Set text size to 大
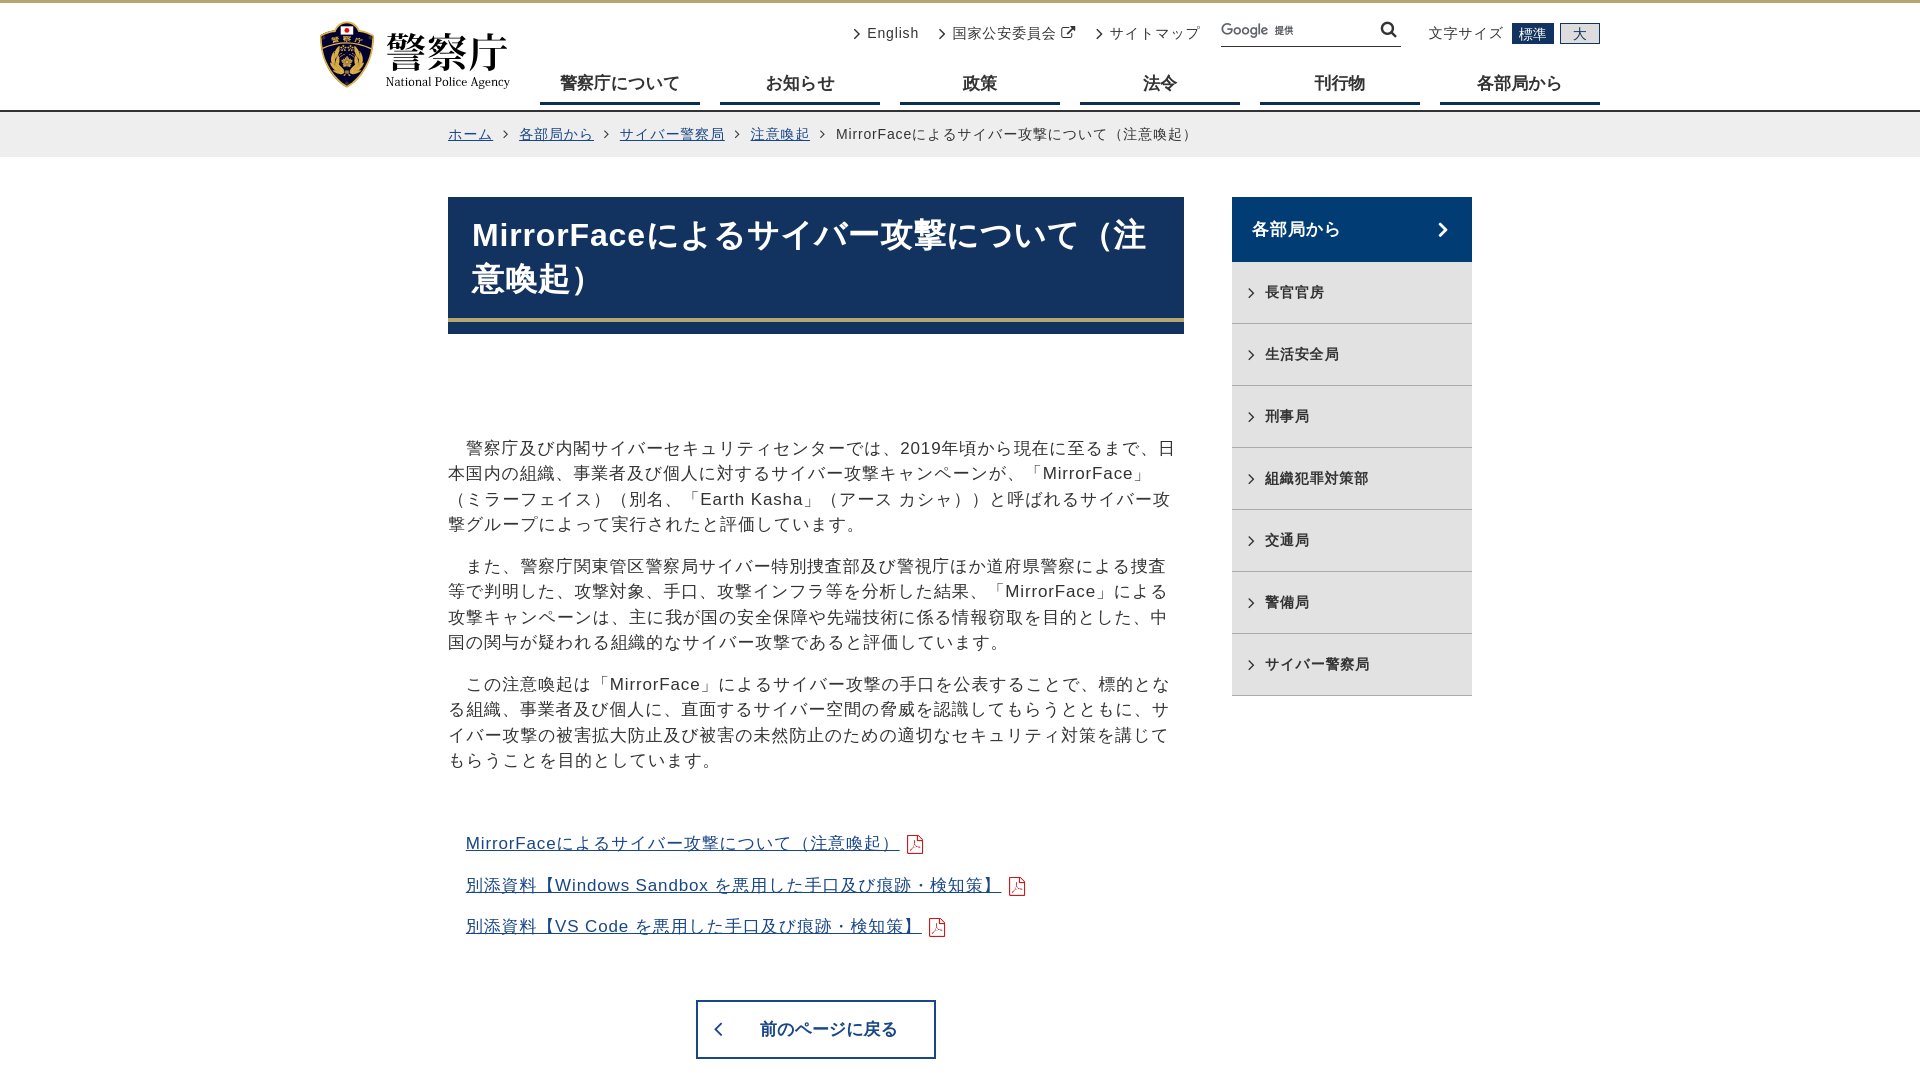This screenshot has height=1080, width=1920. [1579, 34]
